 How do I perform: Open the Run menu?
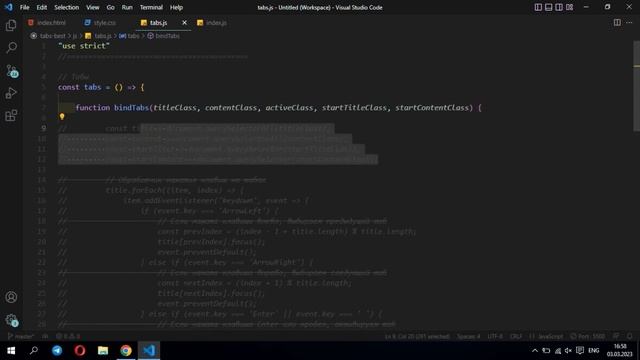tap(127, 7)
